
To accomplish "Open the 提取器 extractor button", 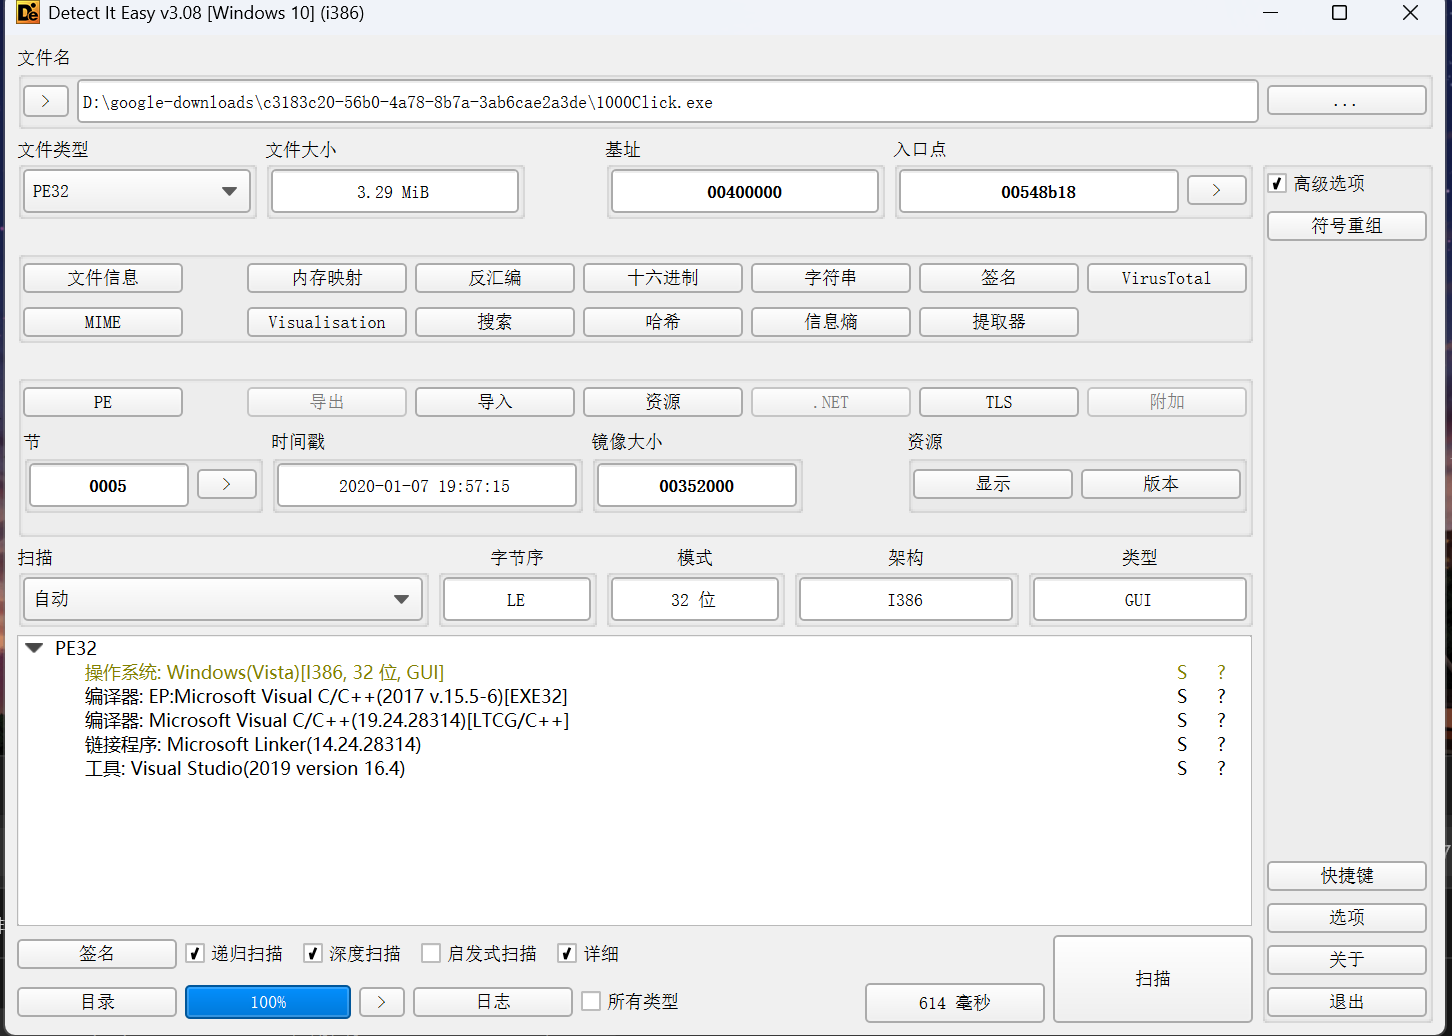I will [999, 322].
